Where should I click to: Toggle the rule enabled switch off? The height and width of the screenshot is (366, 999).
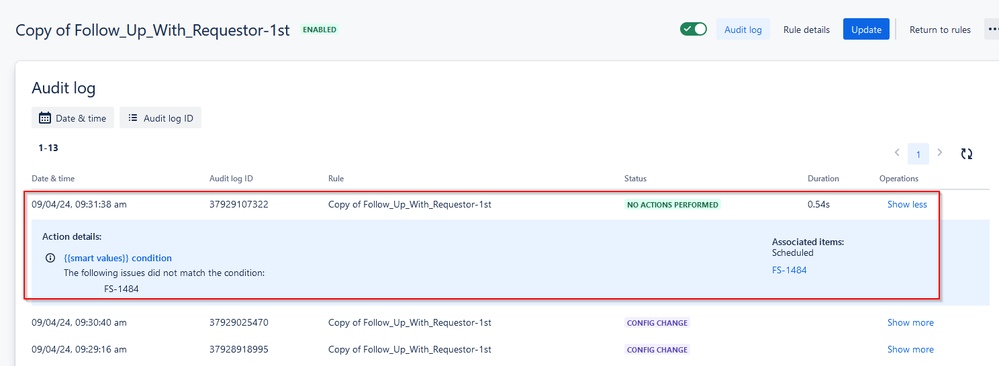(693, 29)
